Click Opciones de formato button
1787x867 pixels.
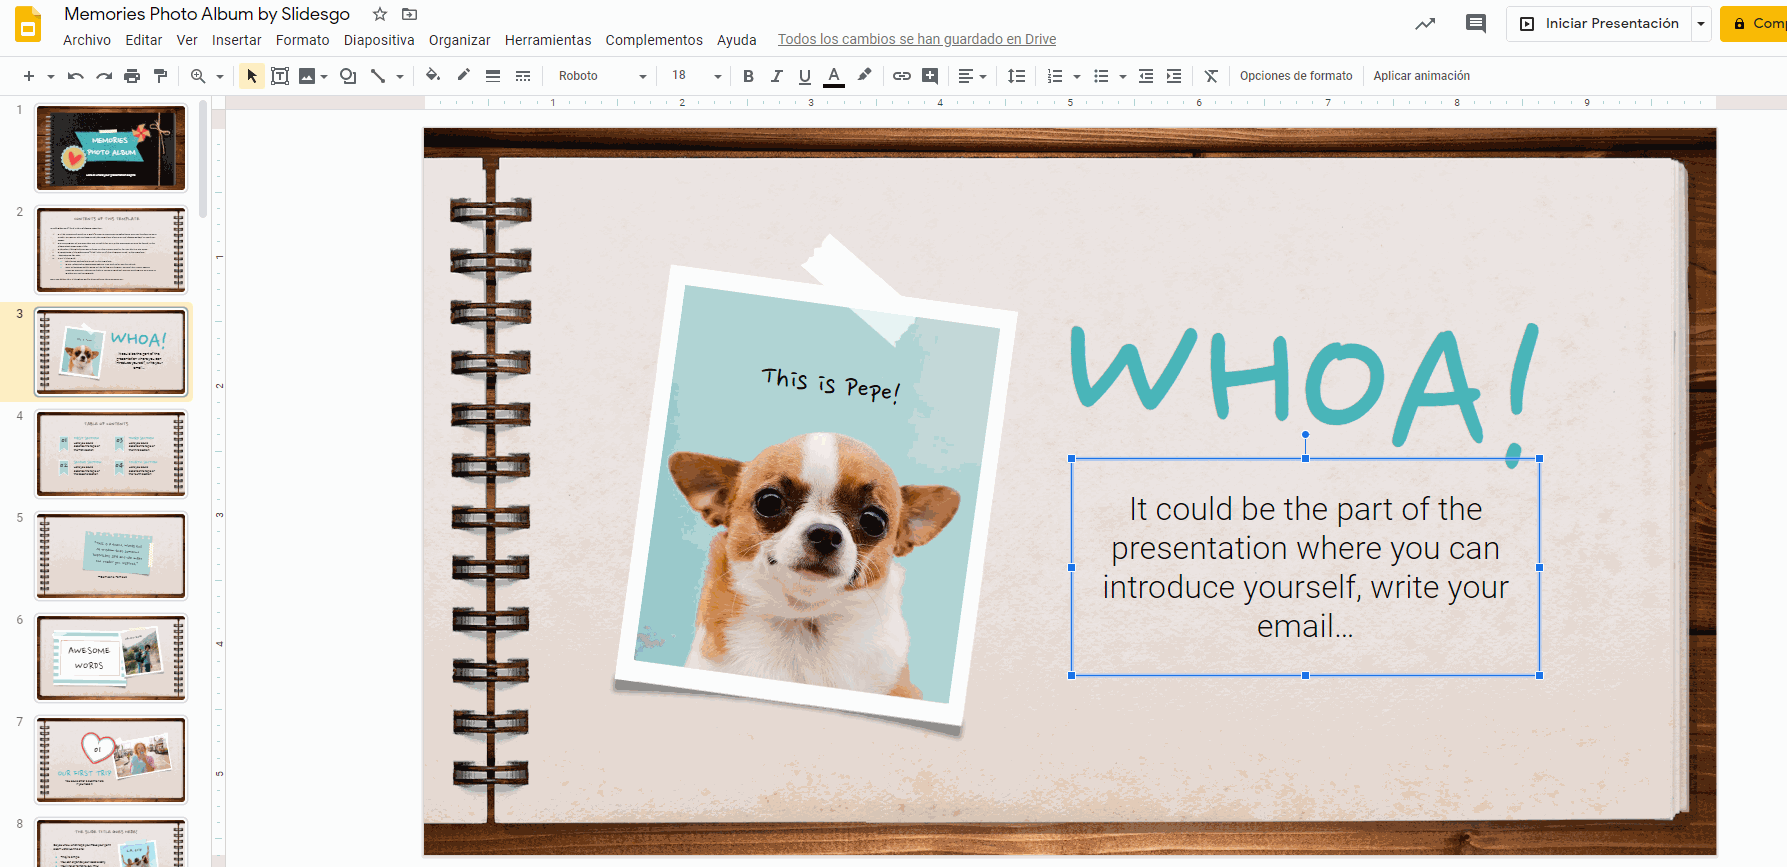(1296, 76)
